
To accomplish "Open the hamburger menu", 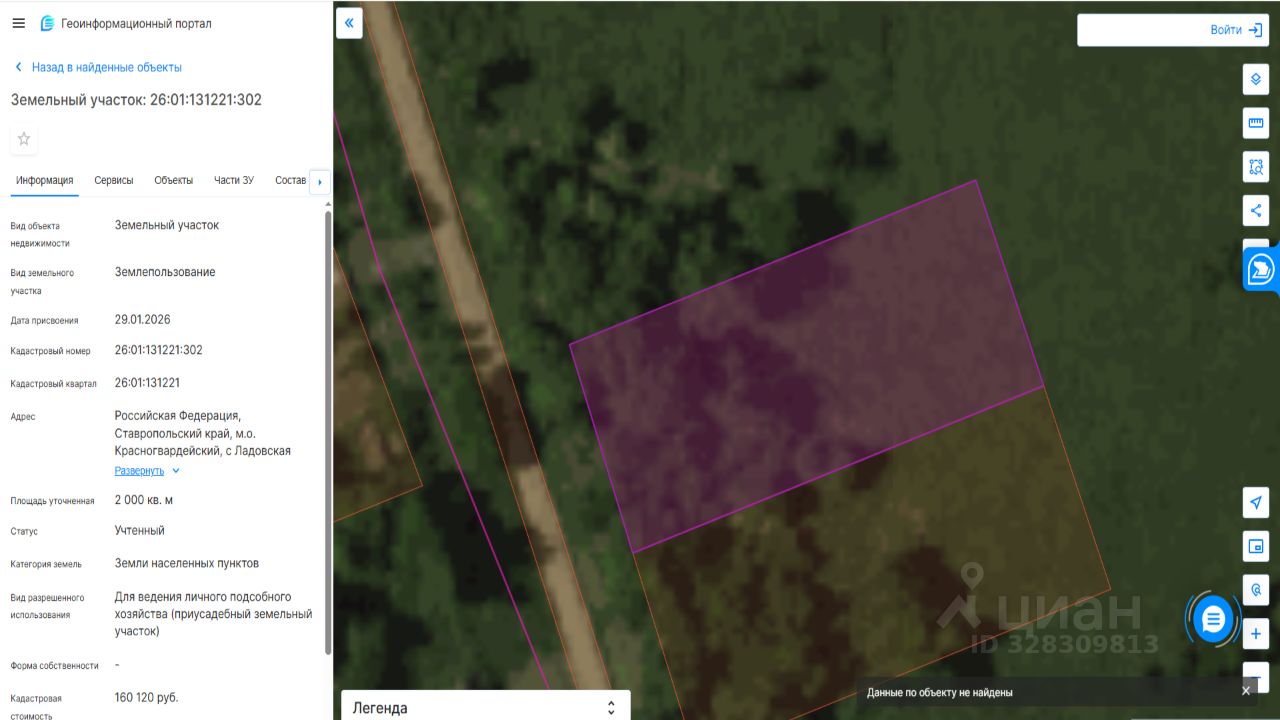I will click(x=18, y=23).
